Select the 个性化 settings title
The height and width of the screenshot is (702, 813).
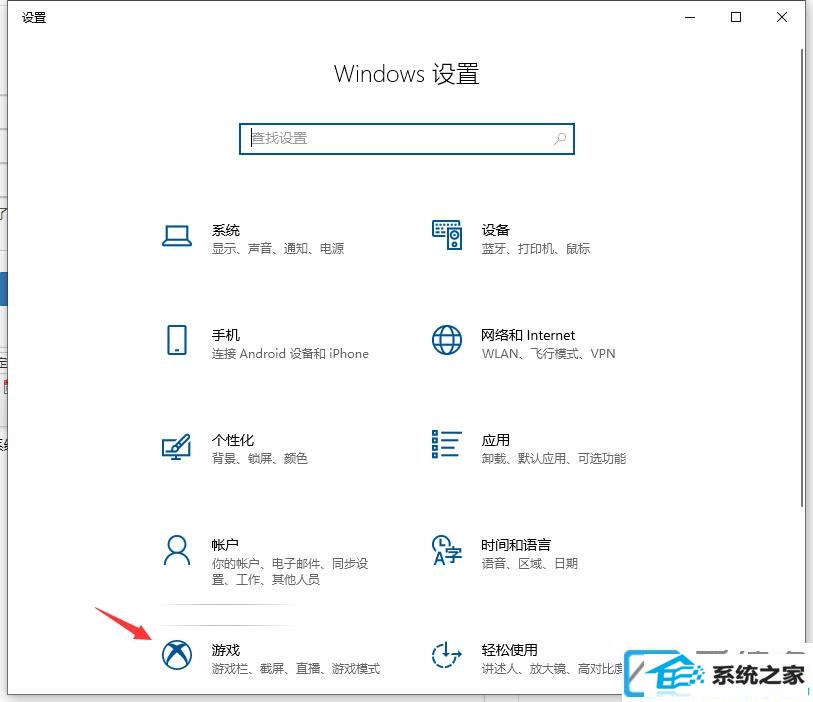coord(233,440)
